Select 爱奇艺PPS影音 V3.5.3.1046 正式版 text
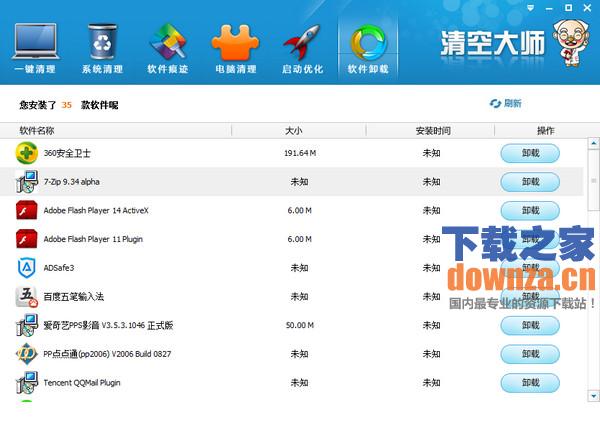The height and width of the screenshot is (428, 600). click(x=108, y=325)
